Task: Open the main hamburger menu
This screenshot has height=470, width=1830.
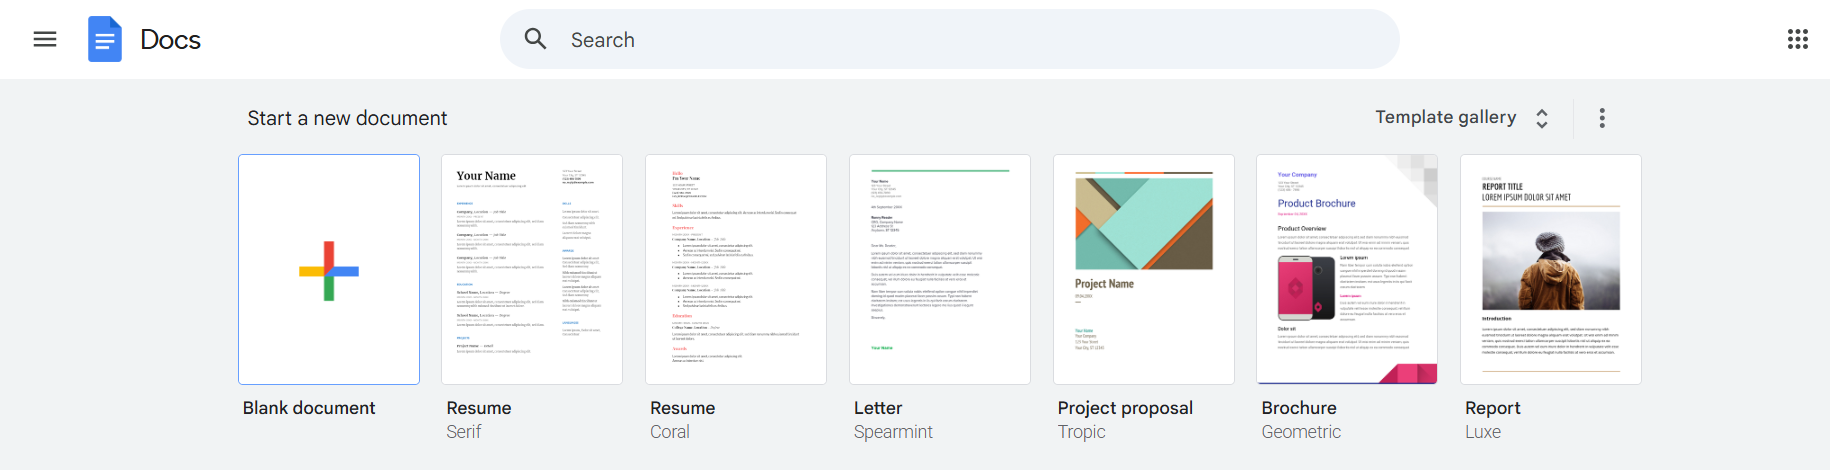Action: (x=45, y=39)
